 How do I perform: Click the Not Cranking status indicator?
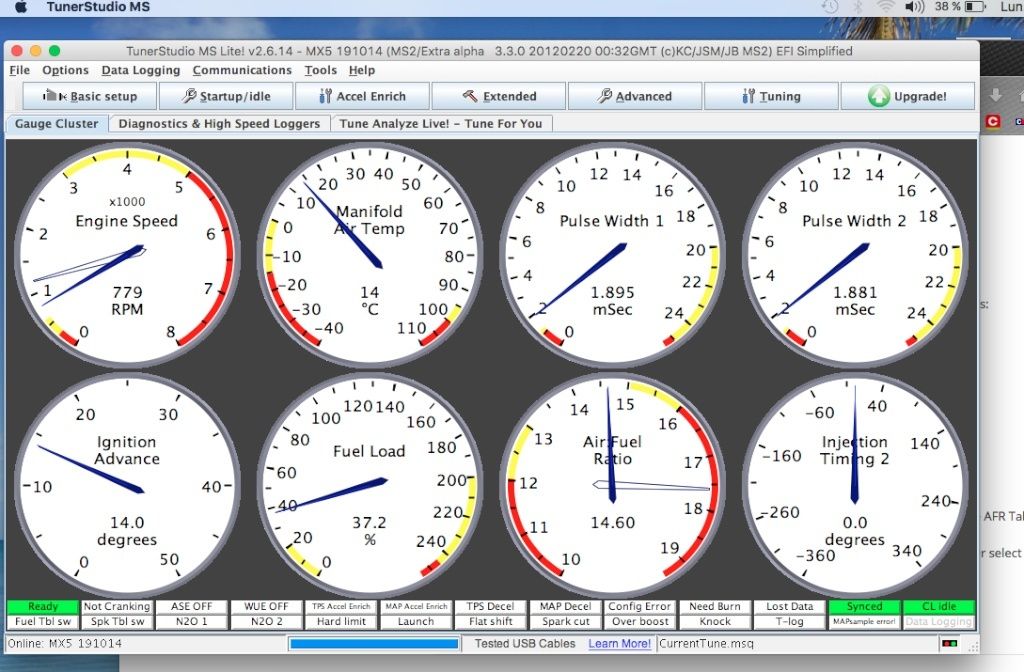(x=117, y=607)
